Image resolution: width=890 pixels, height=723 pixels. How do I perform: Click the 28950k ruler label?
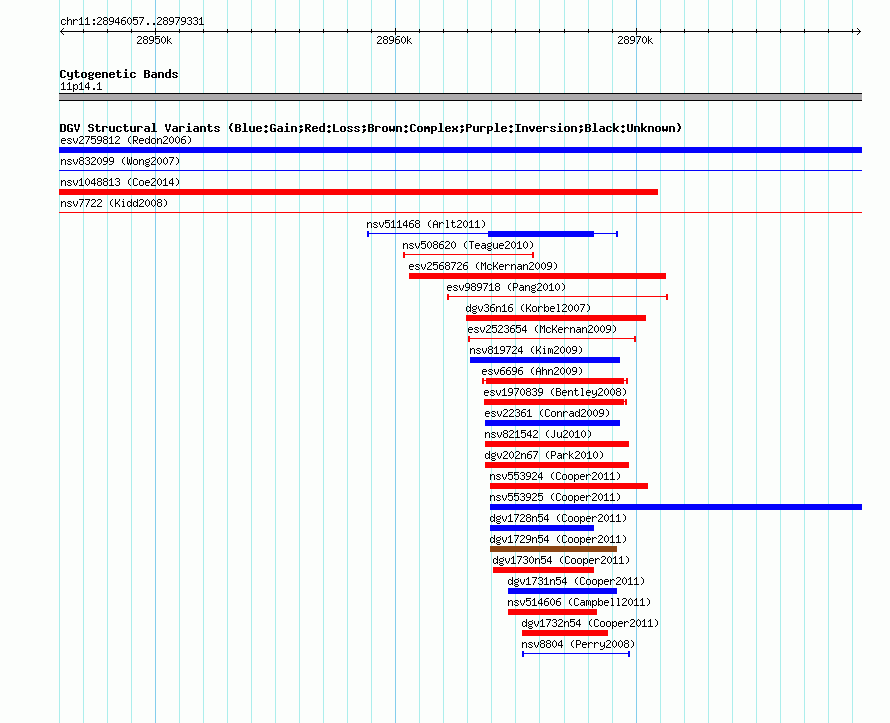pyautogui.click(x=154, y=40)
